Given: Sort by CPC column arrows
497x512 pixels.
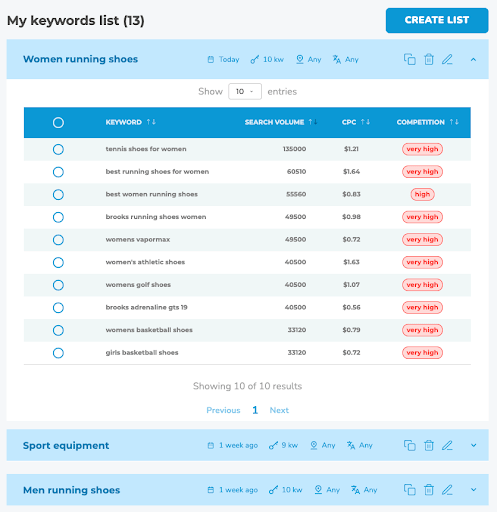Looking at the screenshot, I should [x=365, y=122].
